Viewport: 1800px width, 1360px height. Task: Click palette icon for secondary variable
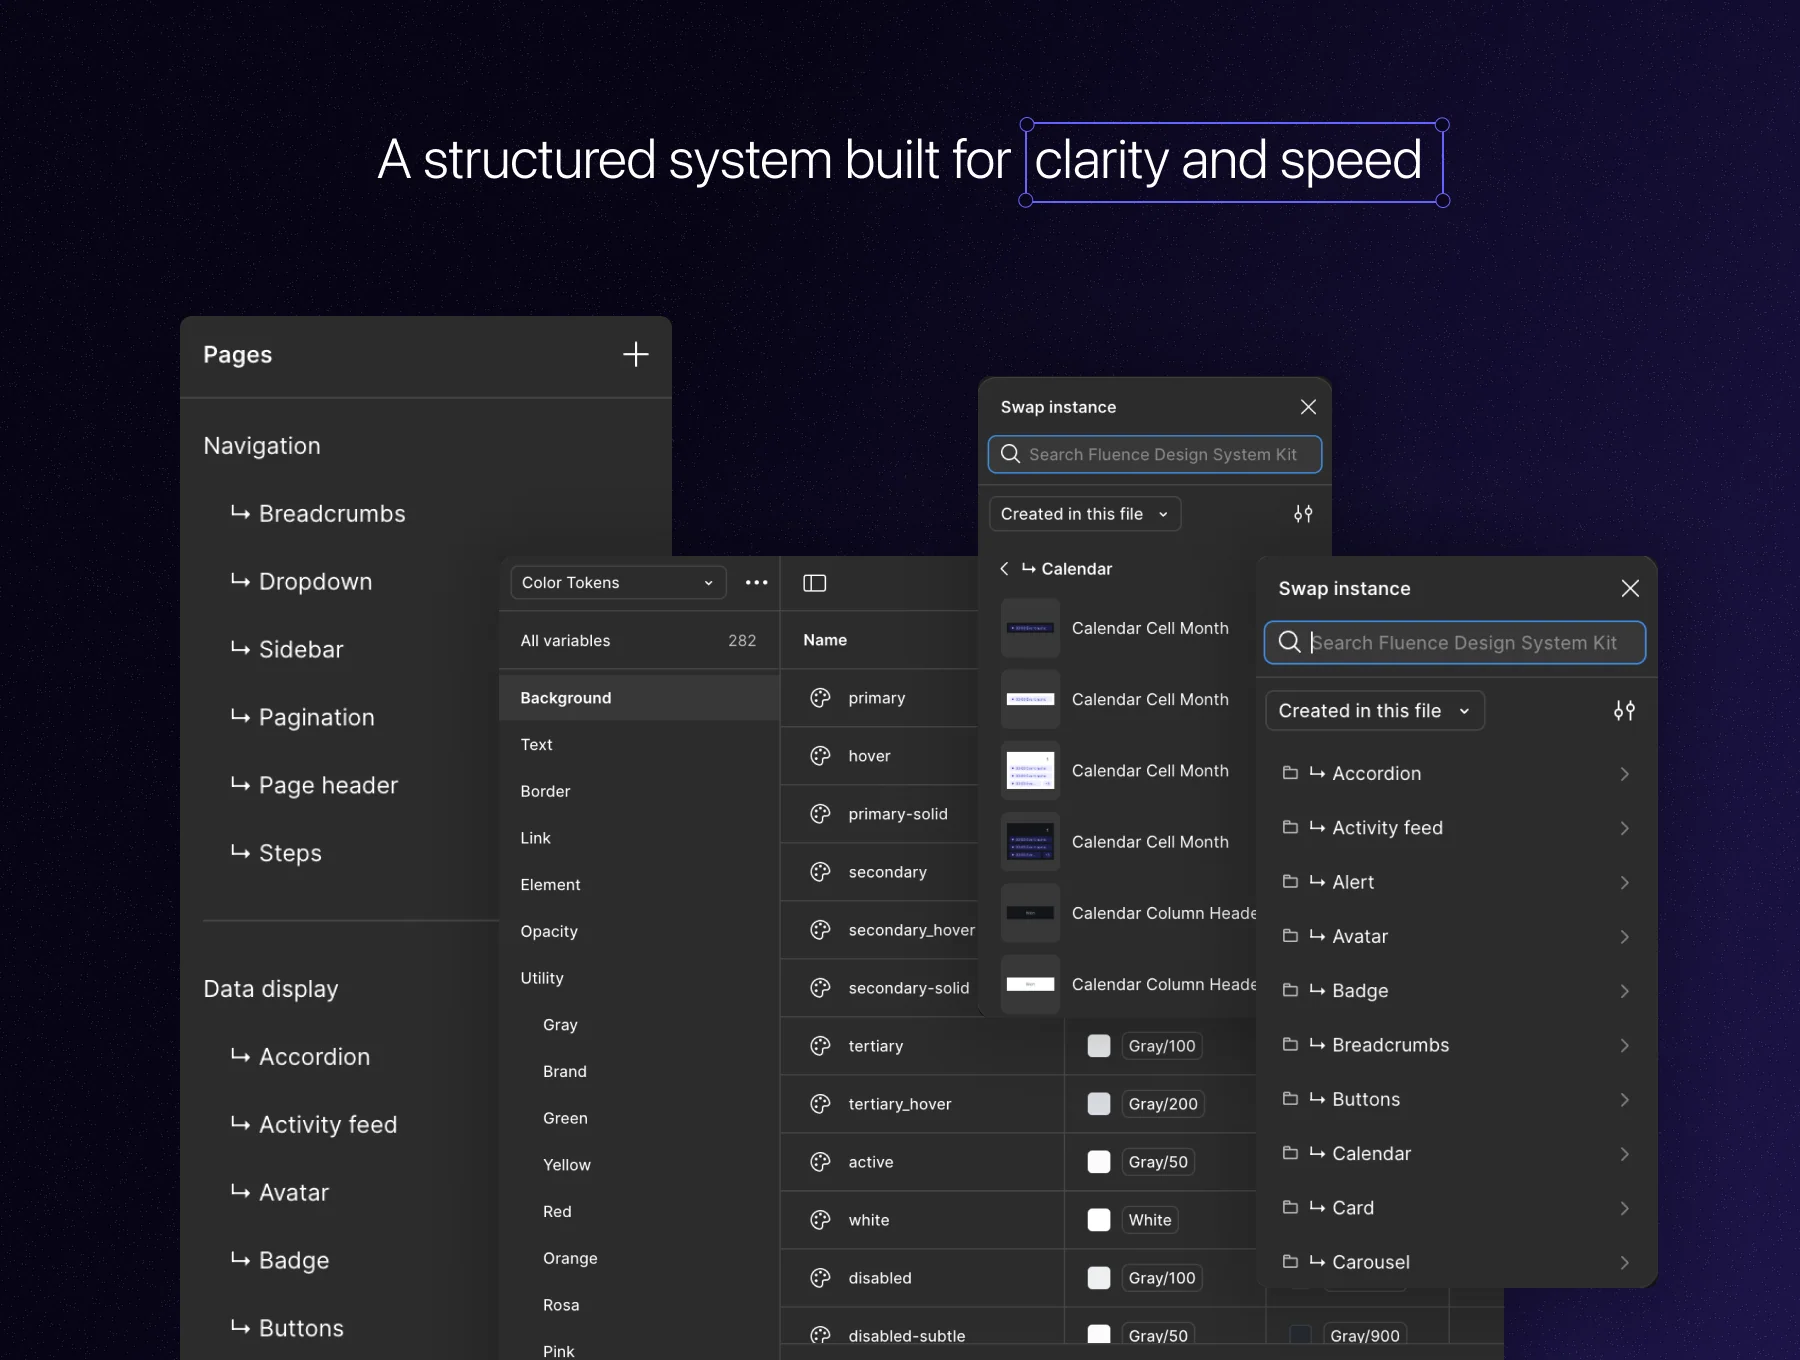[x=821, y=872]
